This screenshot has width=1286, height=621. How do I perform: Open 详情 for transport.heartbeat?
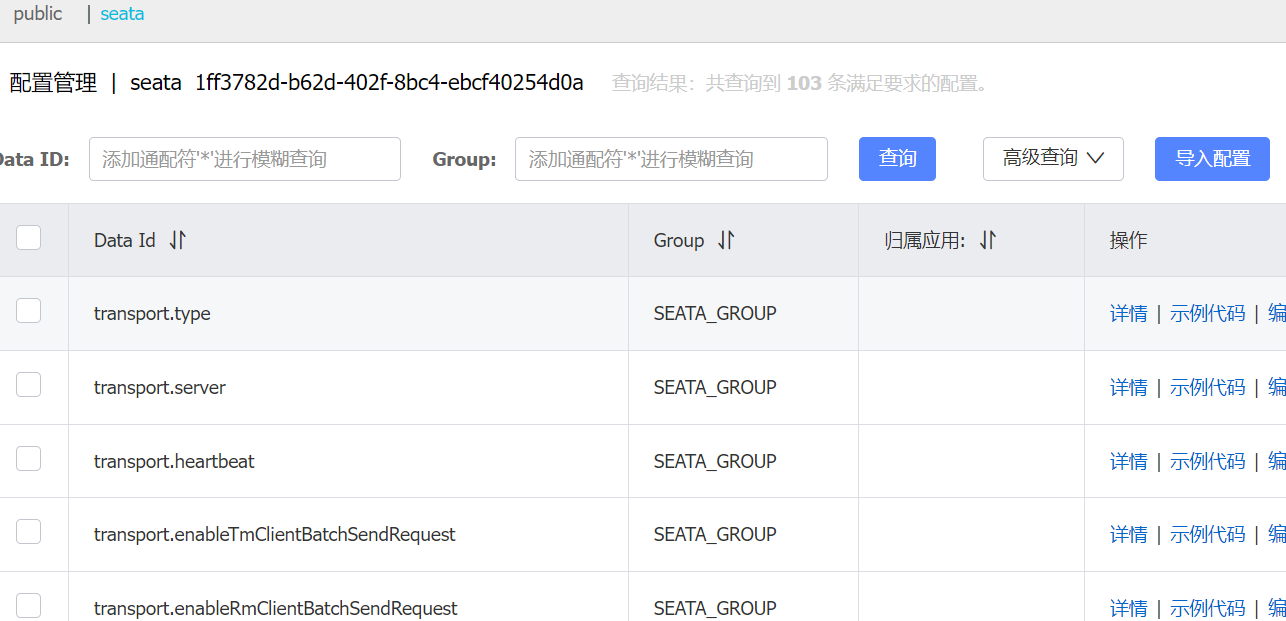(x=1129, y=461)
